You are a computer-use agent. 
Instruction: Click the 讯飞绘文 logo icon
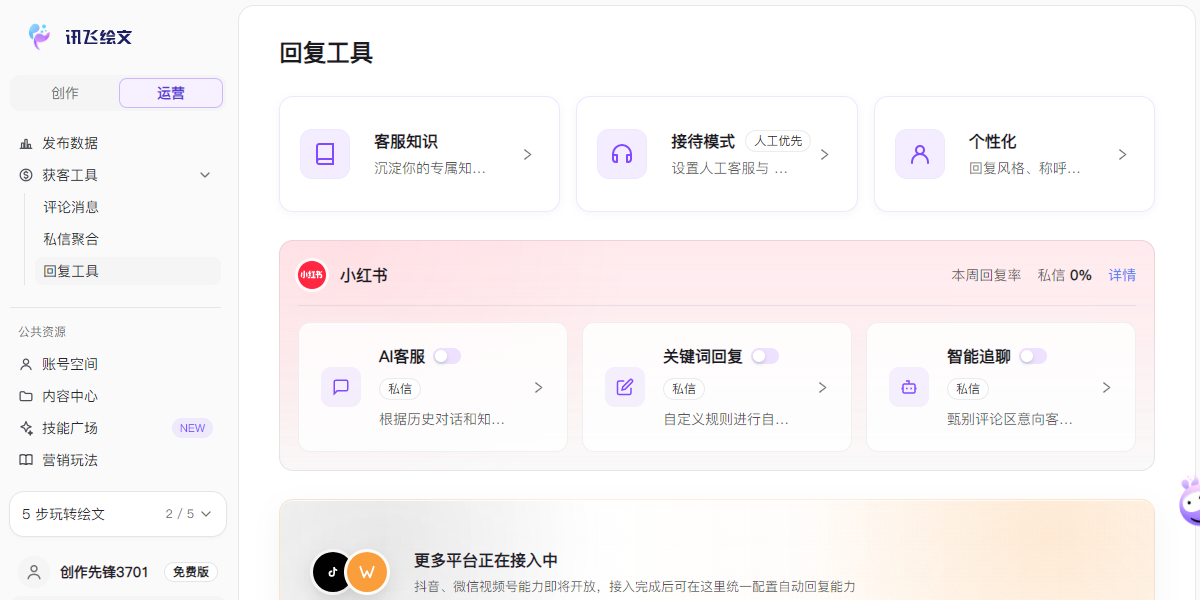(40, 37)
